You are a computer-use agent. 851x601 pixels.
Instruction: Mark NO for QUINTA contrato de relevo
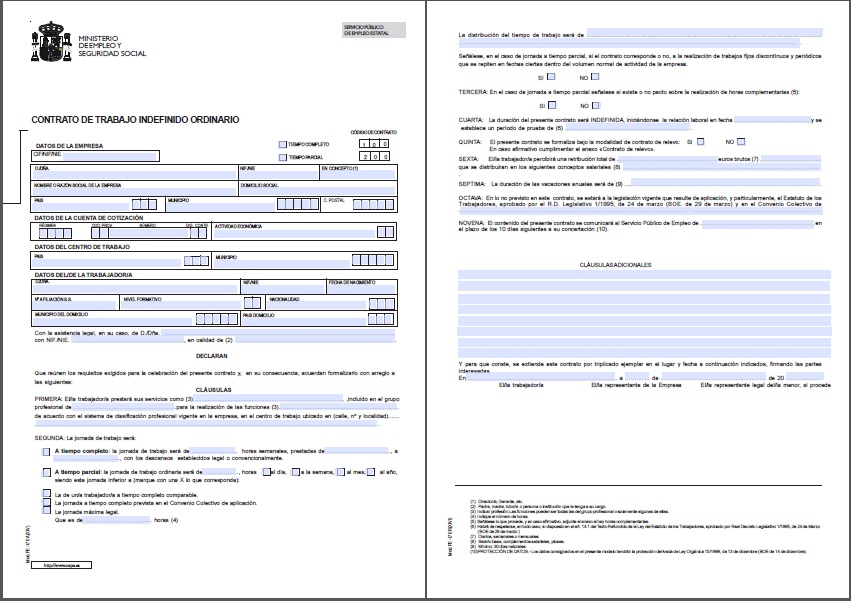(x=741, y=141)
